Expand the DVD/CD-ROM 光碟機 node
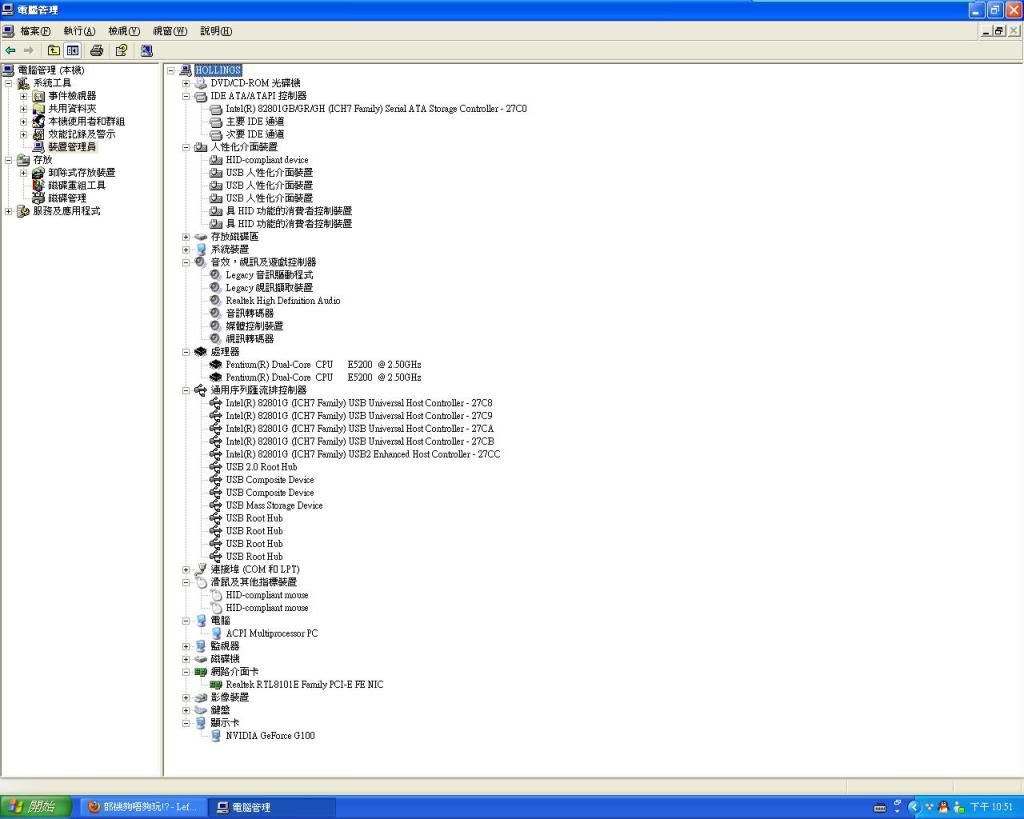This screenshot has width=1024, height=819. click(186, 83)
